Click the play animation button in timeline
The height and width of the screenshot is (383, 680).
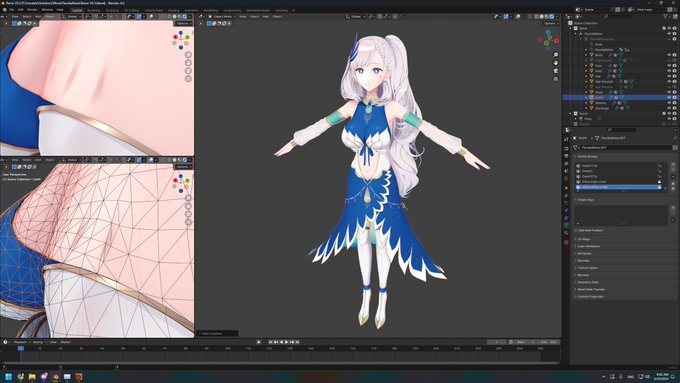(287, 342)
